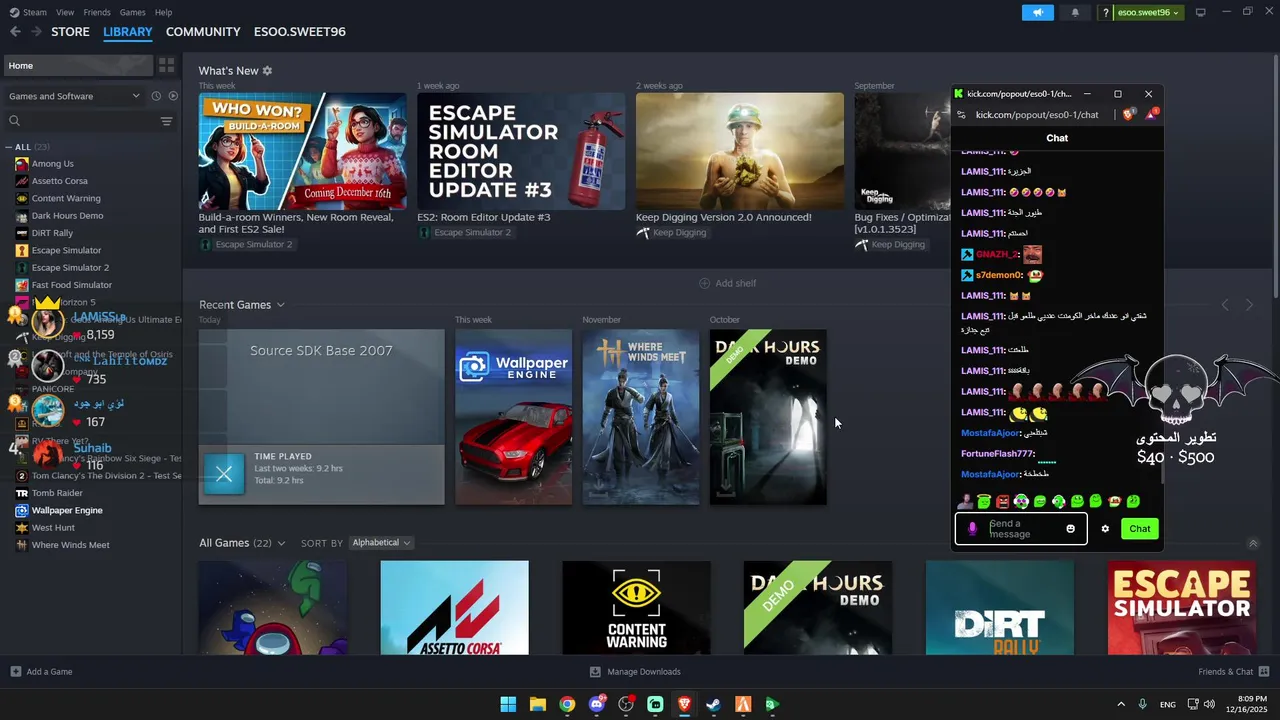Screen dimensions: 1280x720
Task: Expand the All Games shelf dropdown
Action: 281,543
